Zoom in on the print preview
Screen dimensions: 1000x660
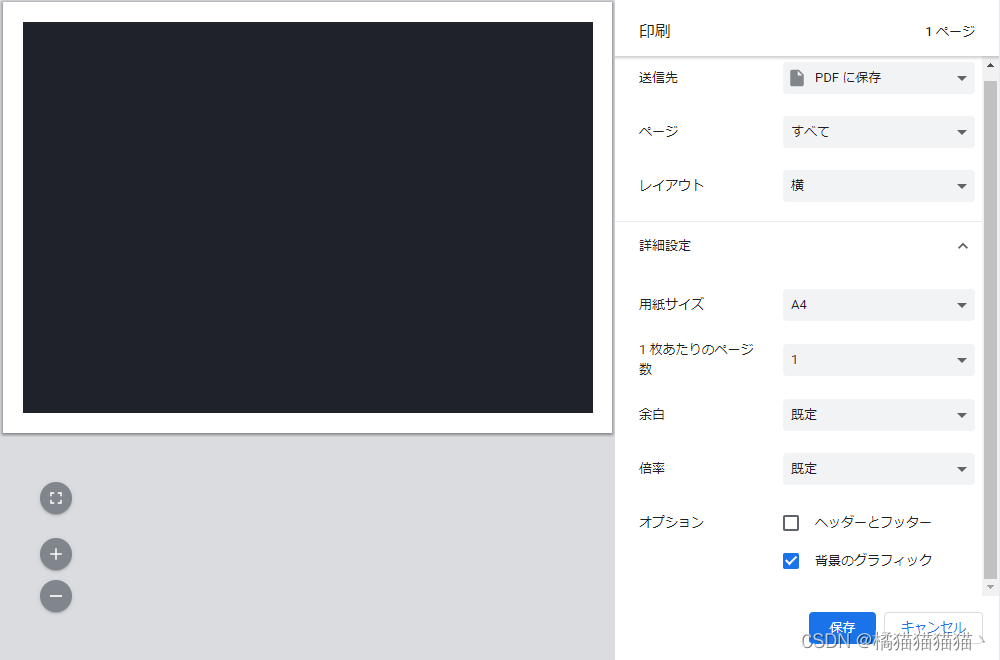[x=56, y=554]
